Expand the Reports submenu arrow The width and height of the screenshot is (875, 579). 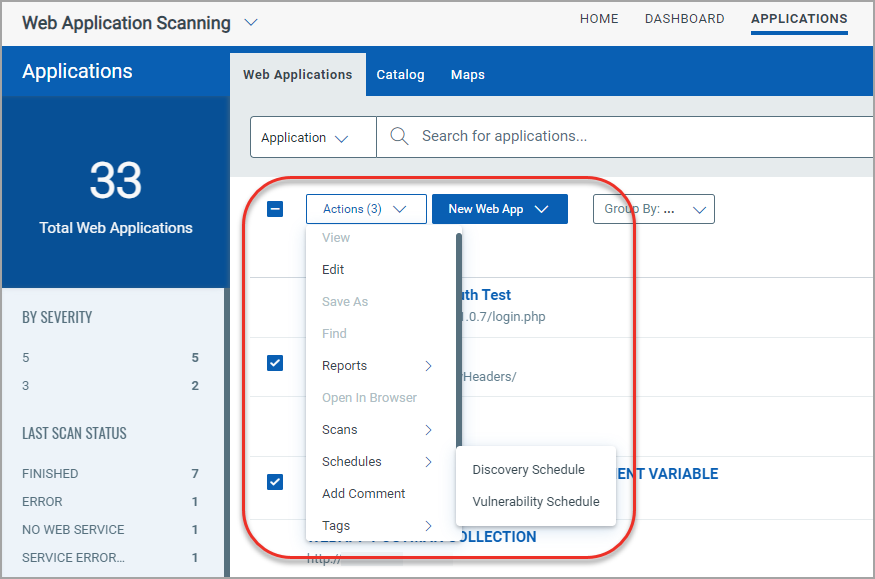coord(428,366)
